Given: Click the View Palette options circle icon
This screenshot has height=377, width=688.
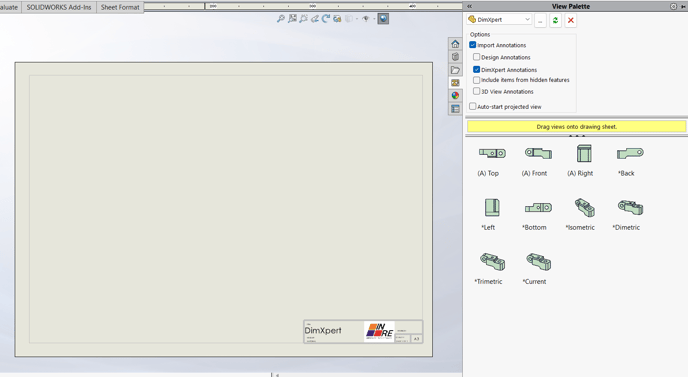Looking at the screenshot, I should click(x=674, y=7).
